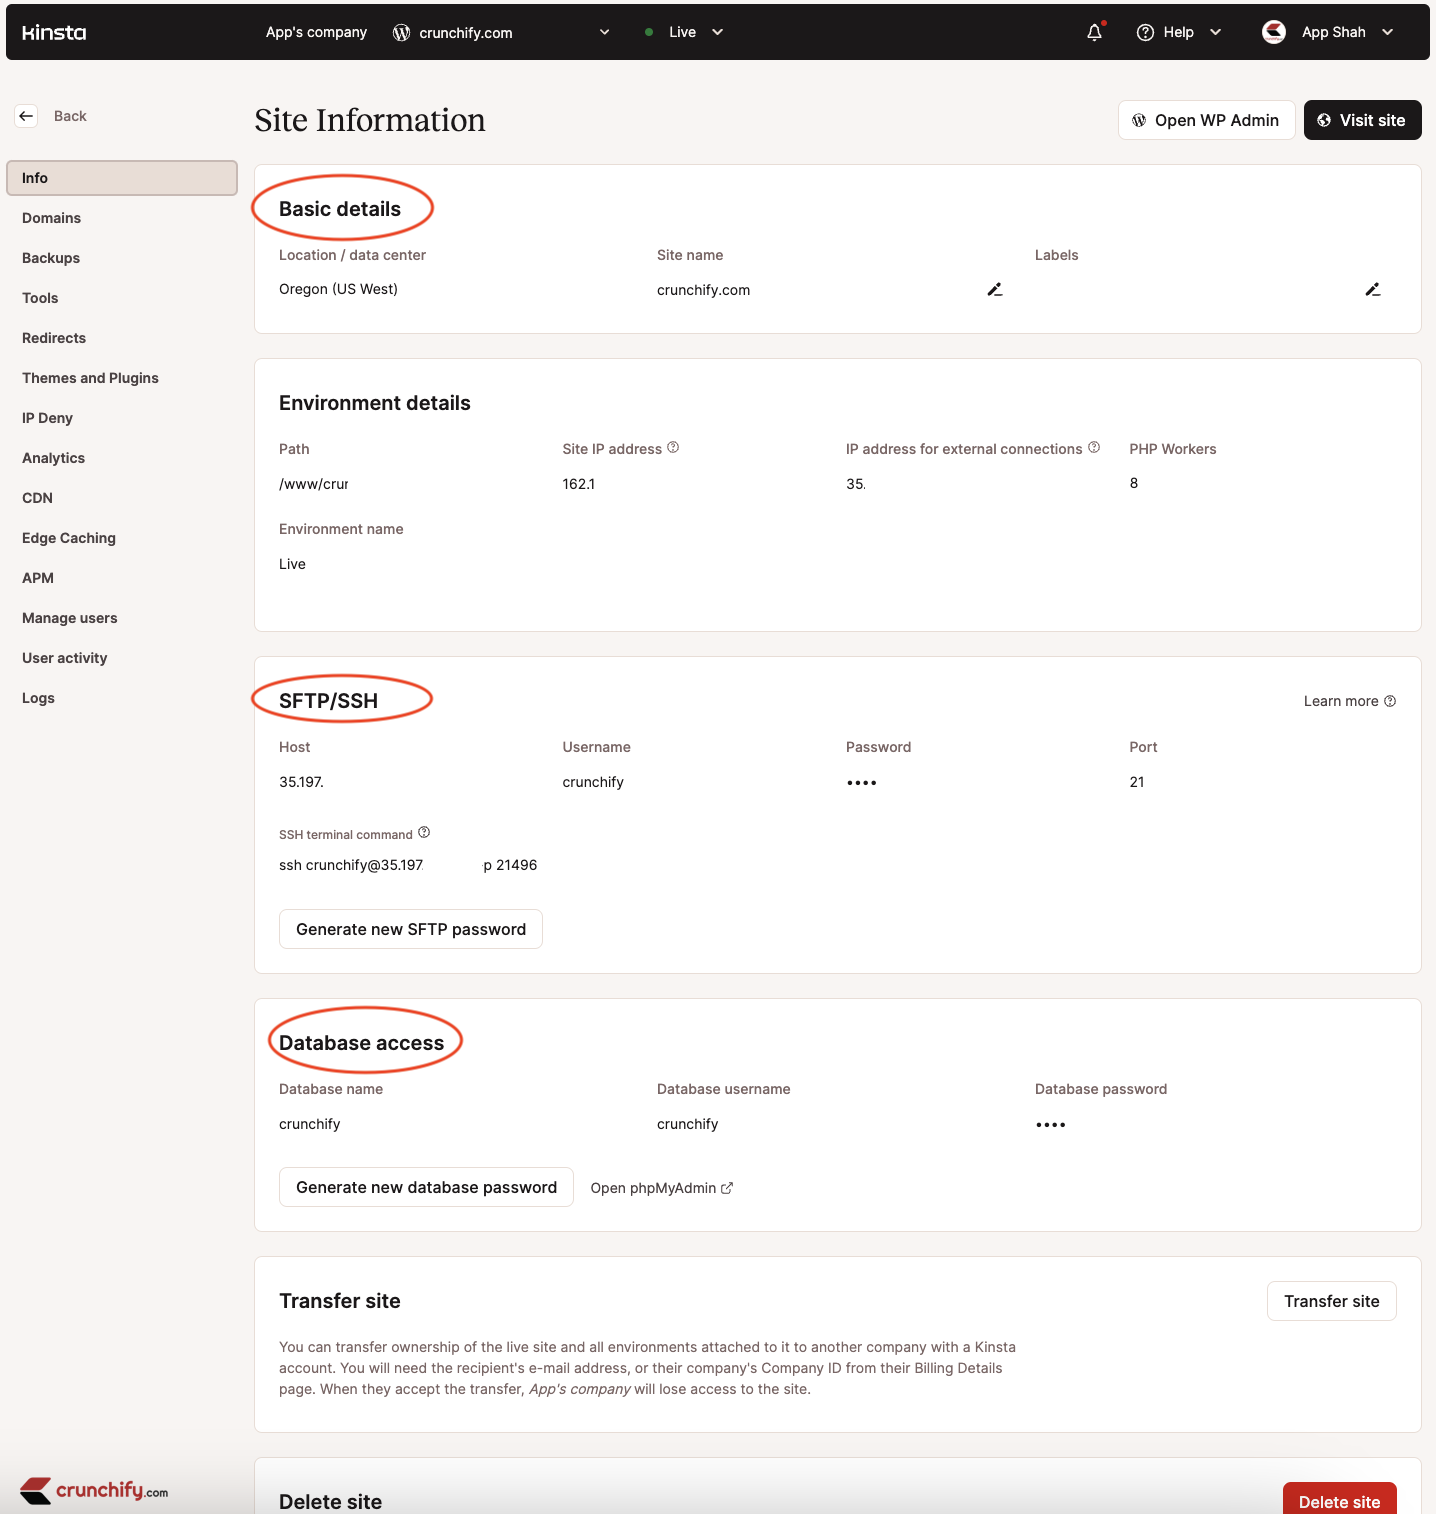
Task: Show SSH terminal command help icon
Action: pos(424,832)
